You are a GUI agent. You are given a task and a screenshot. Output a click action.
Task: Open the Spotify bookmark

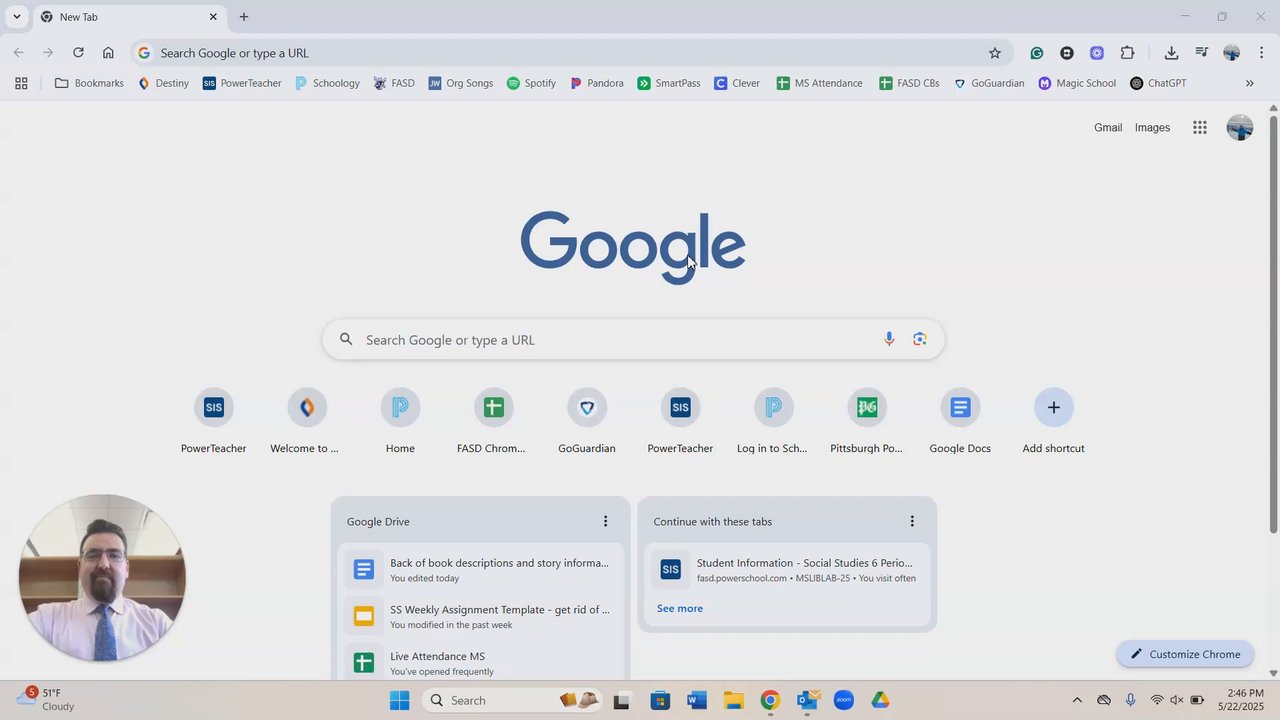click(531, 83)
